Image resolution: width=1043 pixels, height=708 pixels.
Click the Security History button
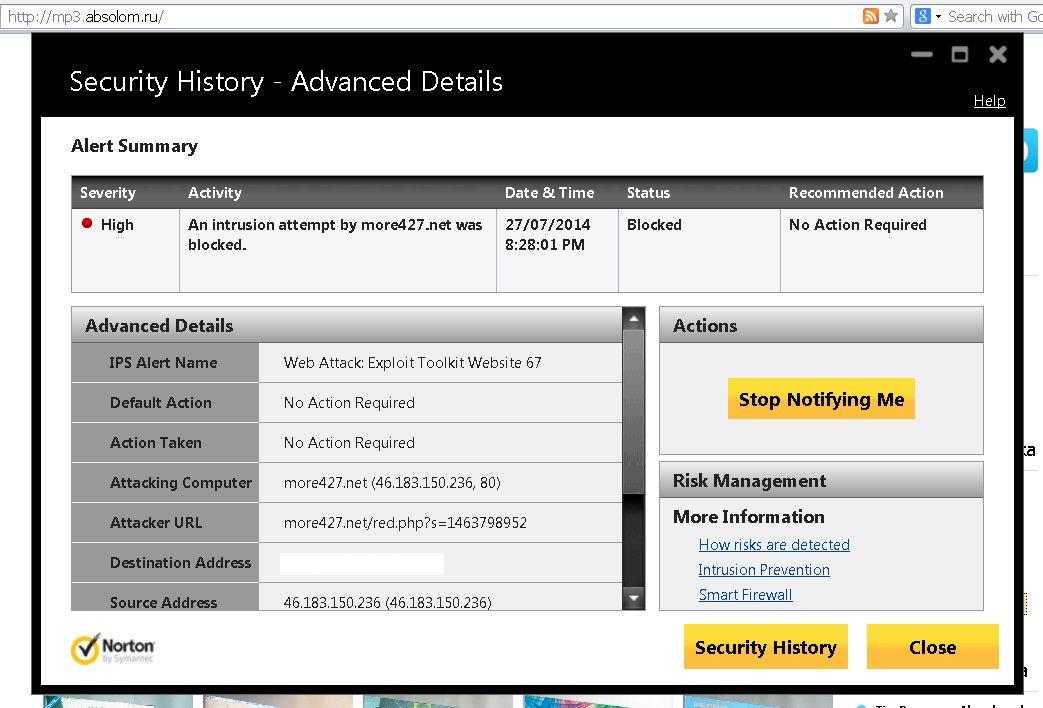point(765,647)
